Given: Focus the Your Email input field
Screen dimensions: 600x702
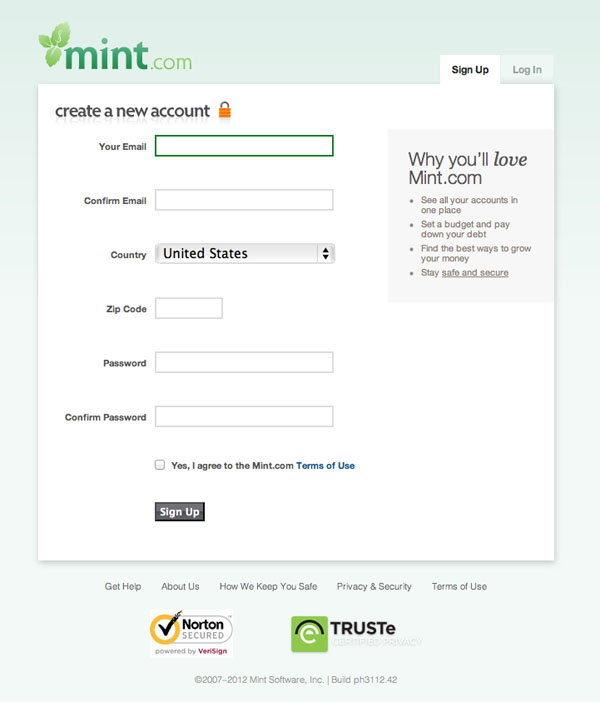Looking at the screenshot, I should (x=244, y=146).
